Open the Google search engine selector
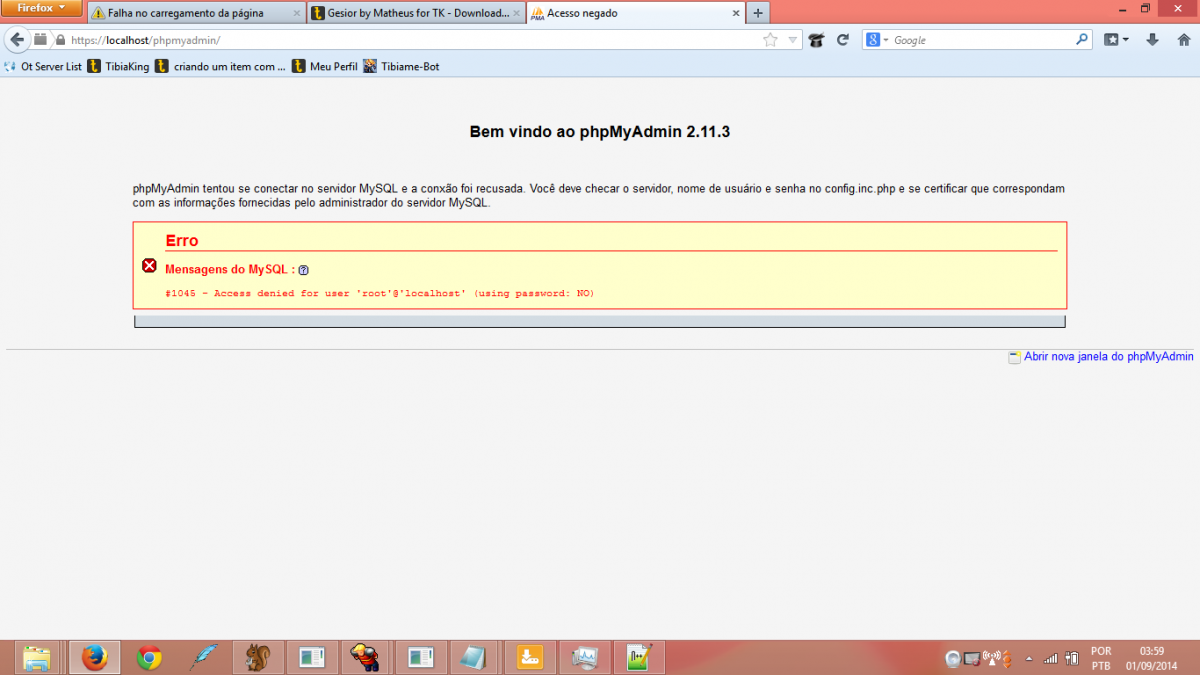 pyautogui.click(x=878, y=40)
